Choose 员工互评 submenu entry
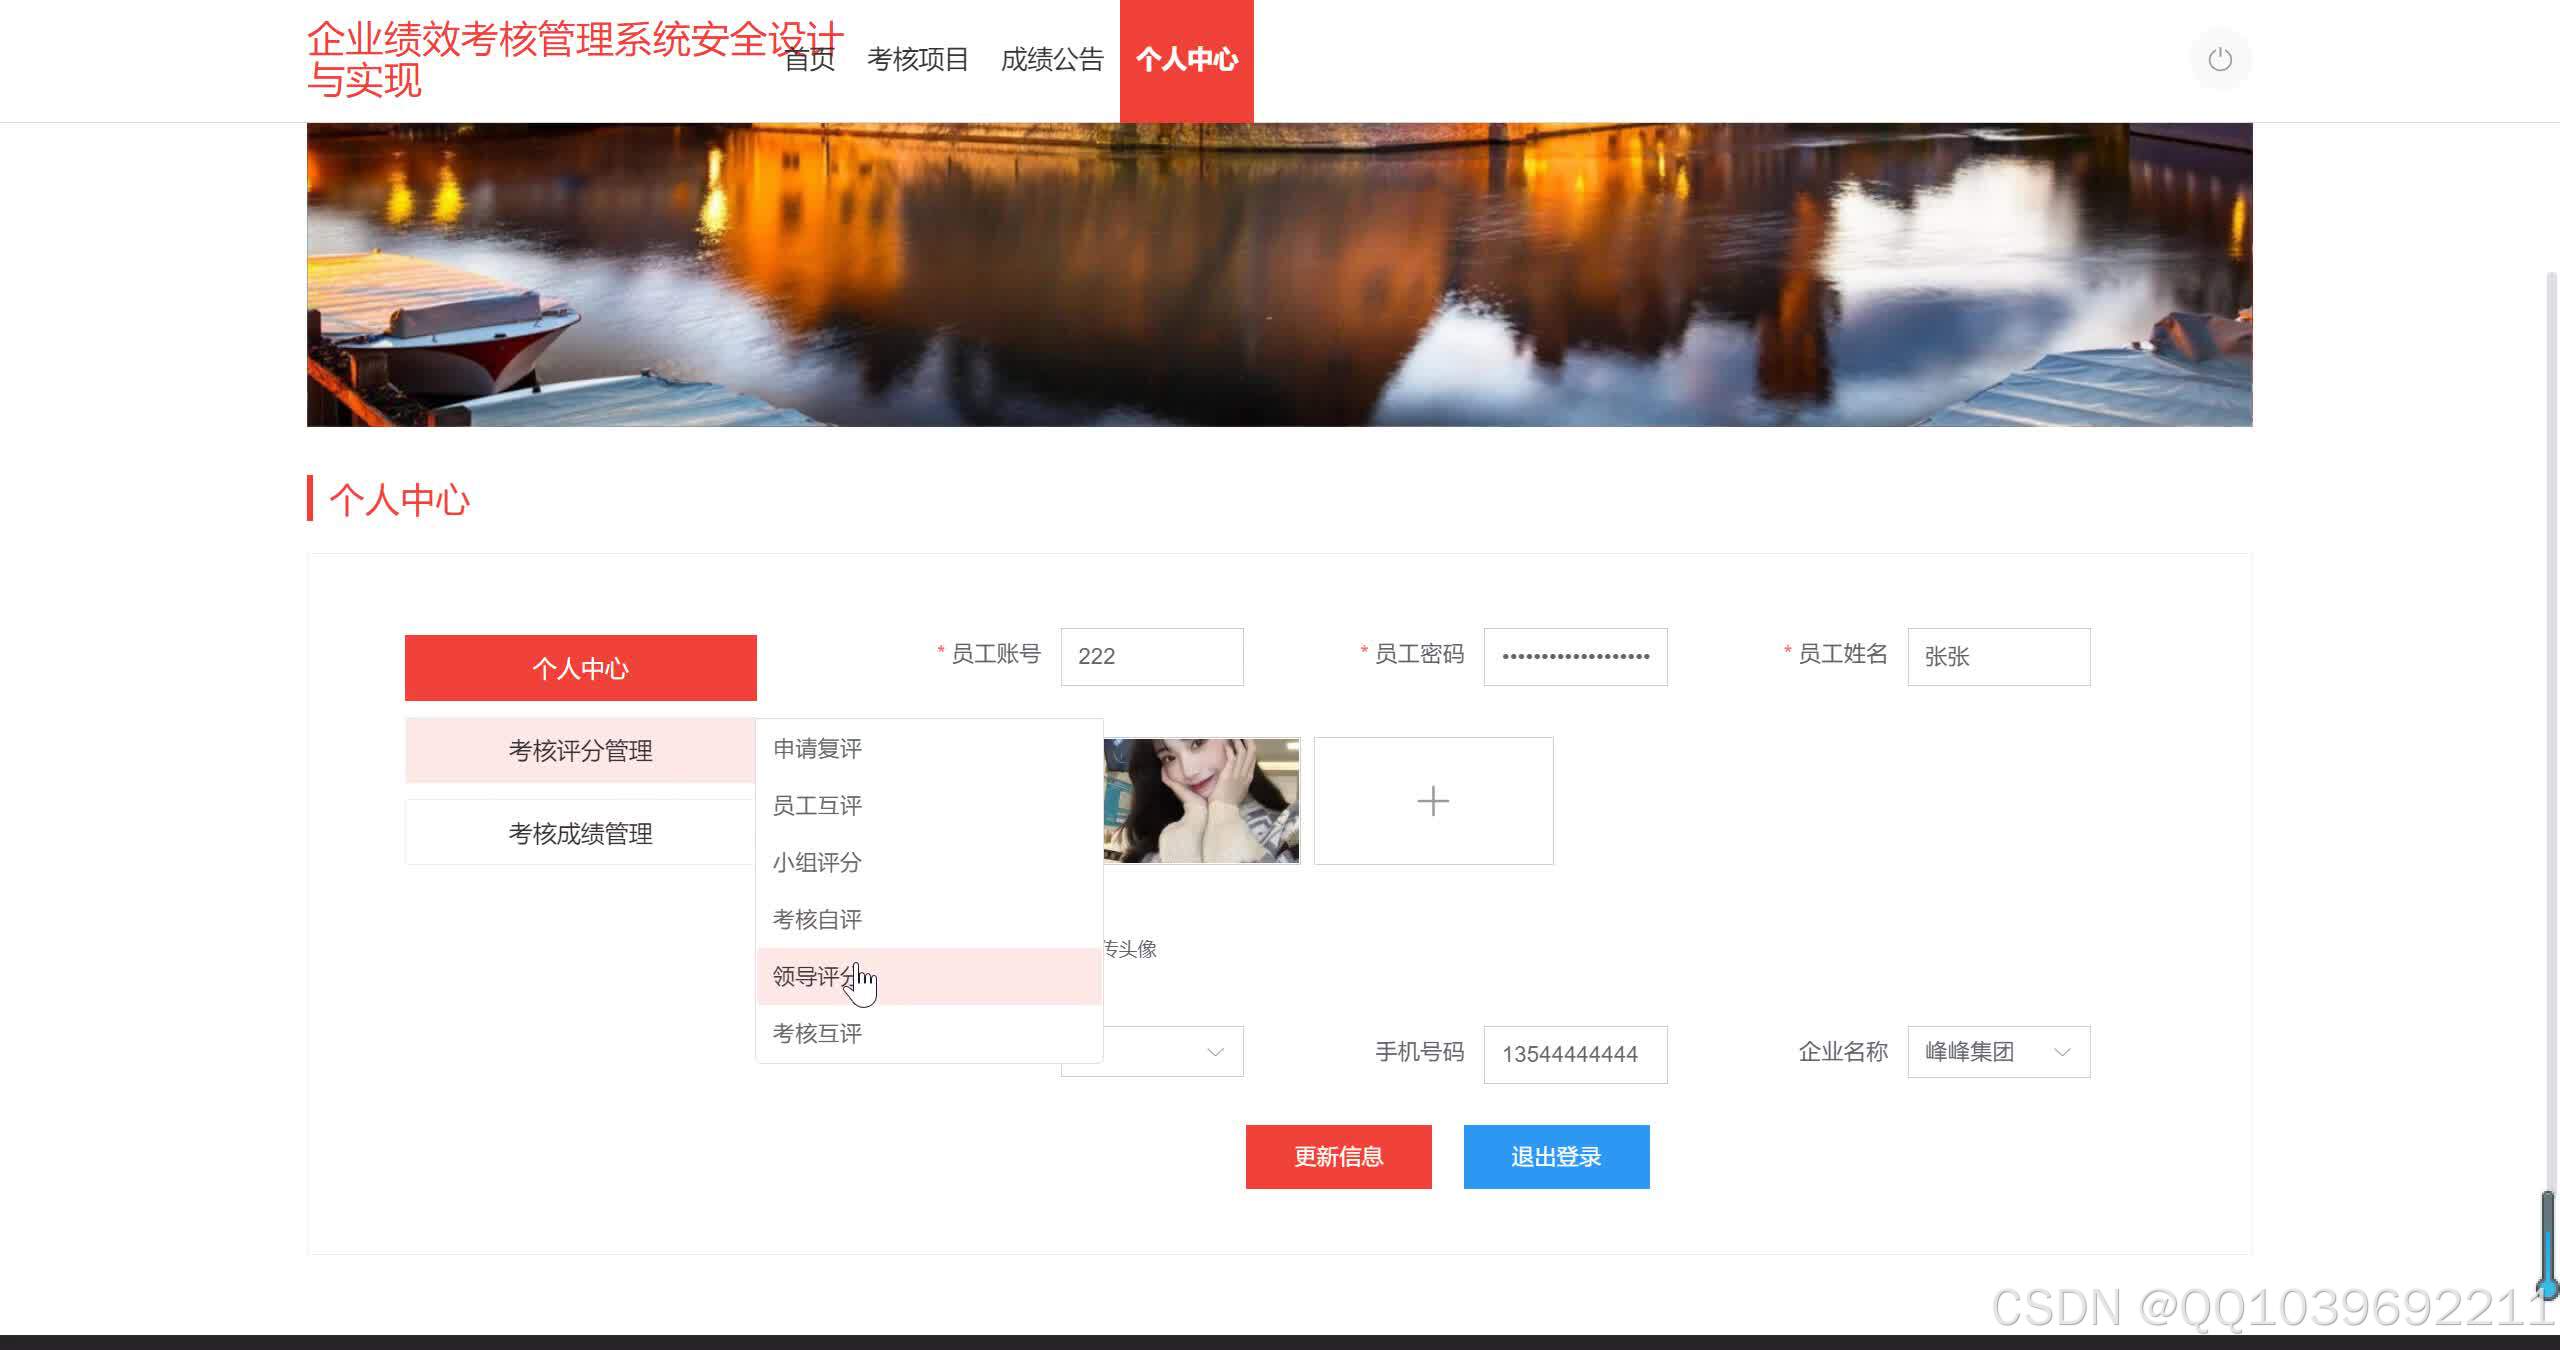This screenshot has height=1350, width=2560. pyautogui.click(x=817, y=806)
